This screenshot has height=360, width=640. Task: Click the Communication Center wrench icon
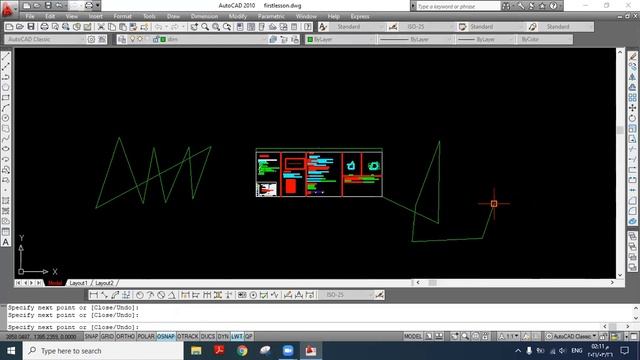[521, 6]
